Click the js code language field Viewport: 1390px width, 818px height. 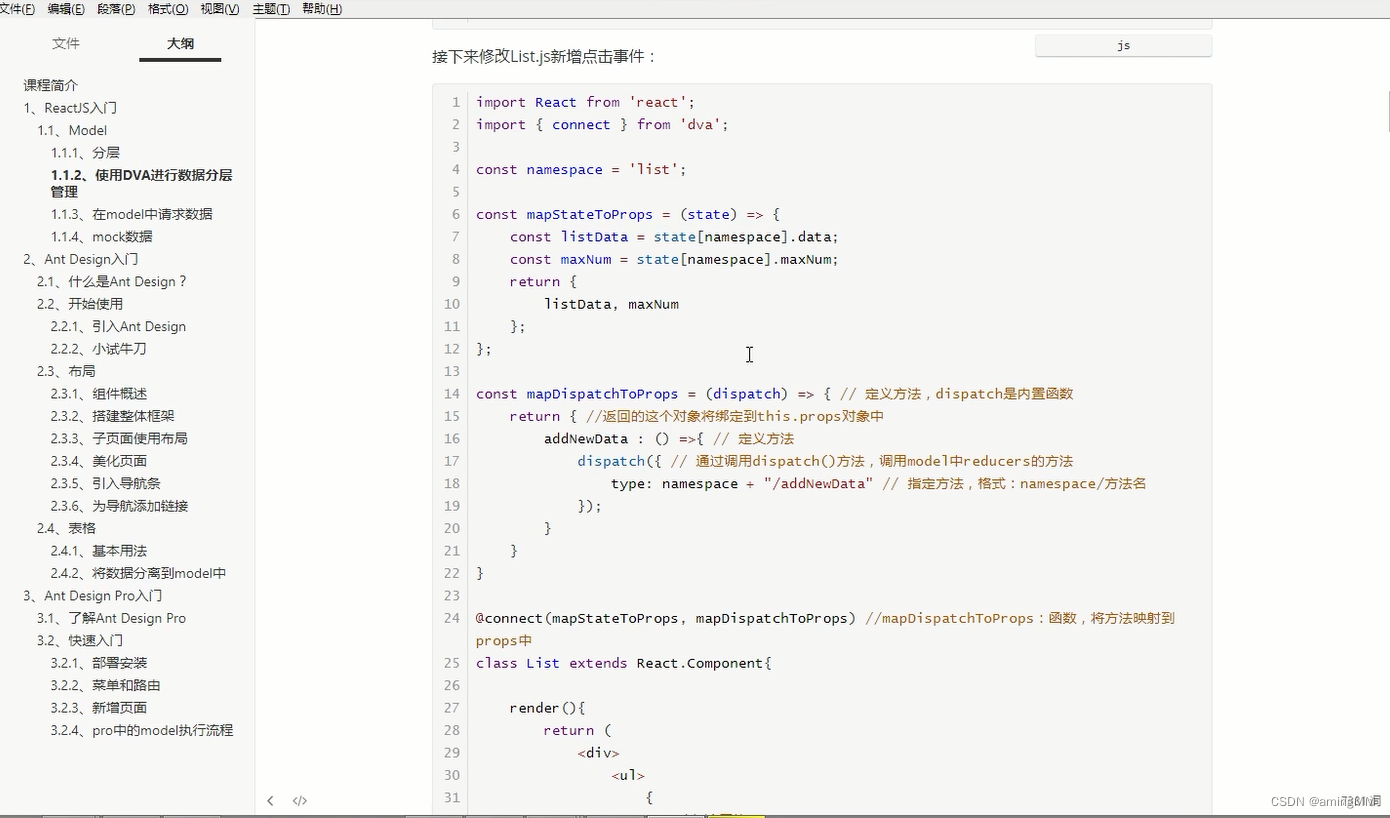click(x=1123, y=46)
